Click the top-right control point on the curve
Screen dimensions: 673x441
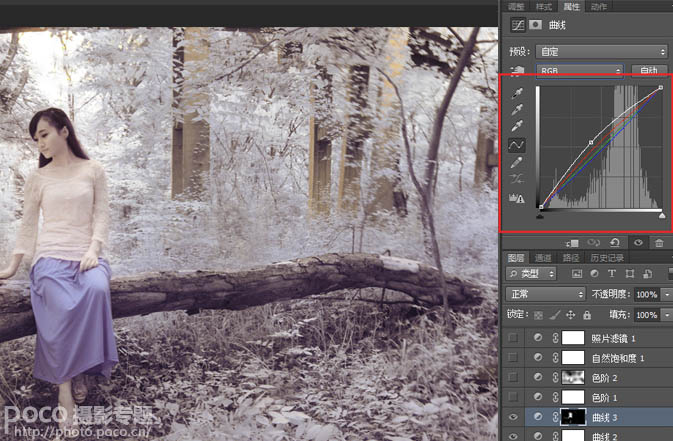(661, 88)
